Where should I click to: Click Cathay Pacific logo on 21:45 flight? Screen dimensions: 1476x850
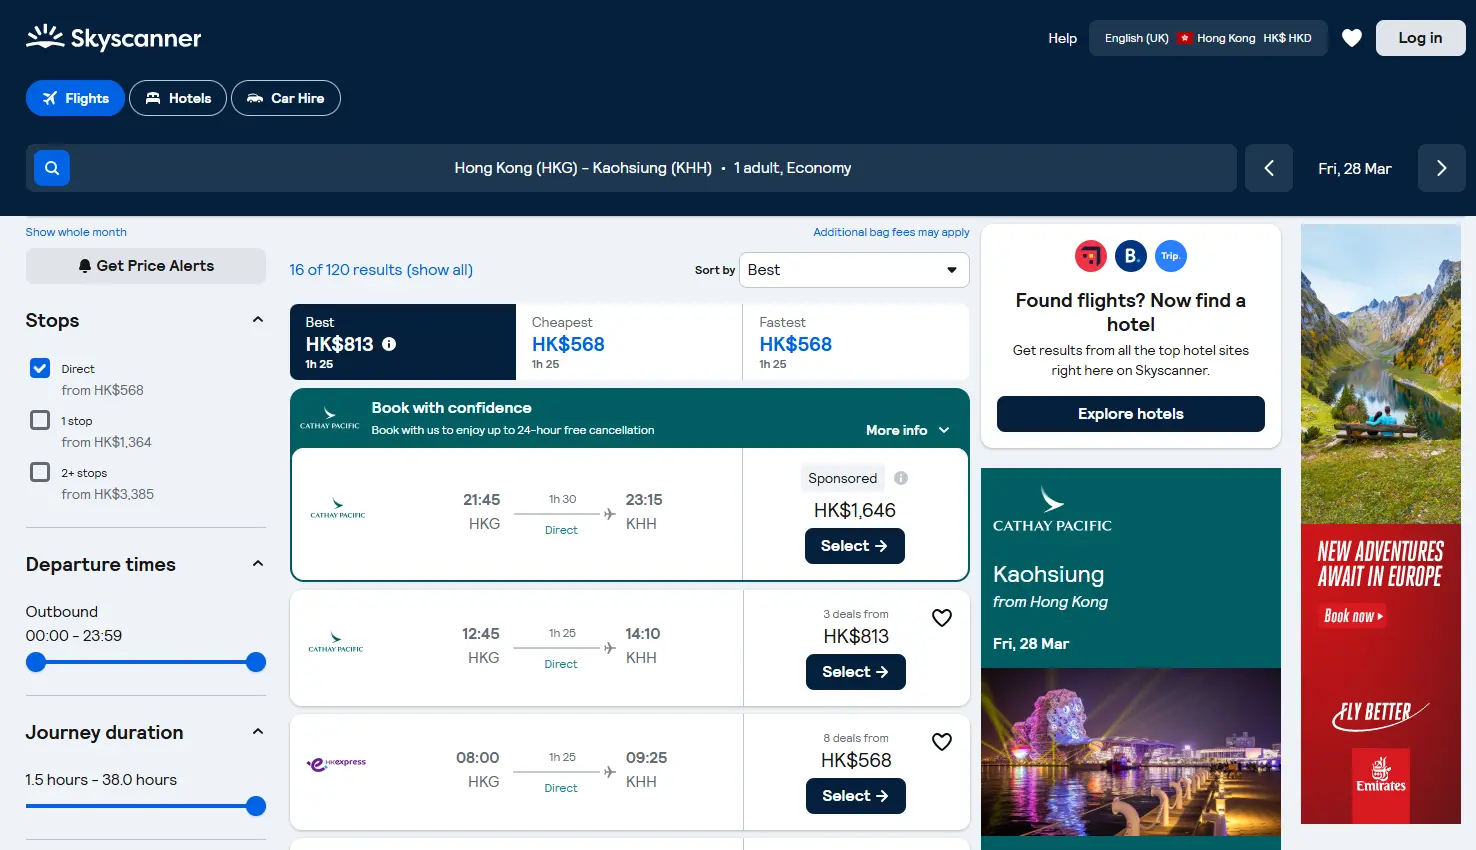click(338, 509)
